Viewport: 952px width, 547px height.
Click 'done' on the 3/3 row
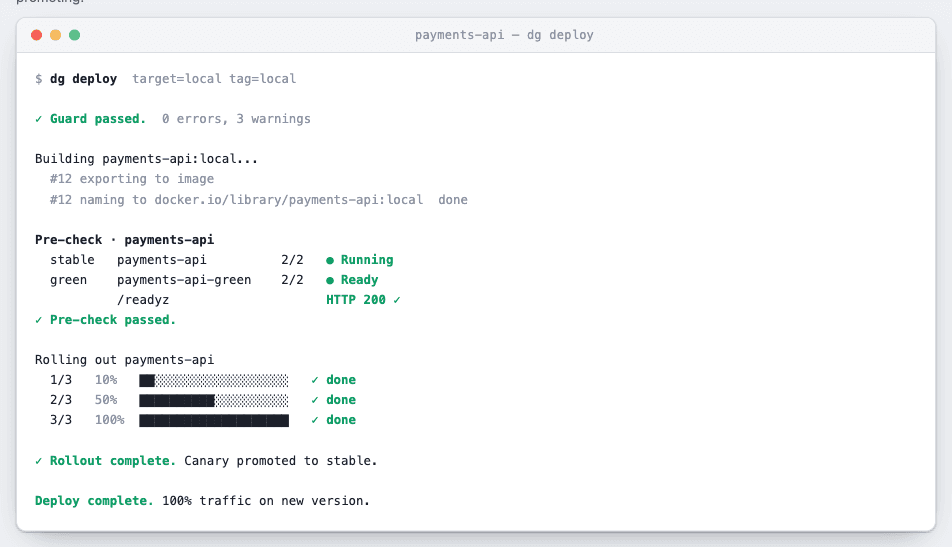[341, 420]
